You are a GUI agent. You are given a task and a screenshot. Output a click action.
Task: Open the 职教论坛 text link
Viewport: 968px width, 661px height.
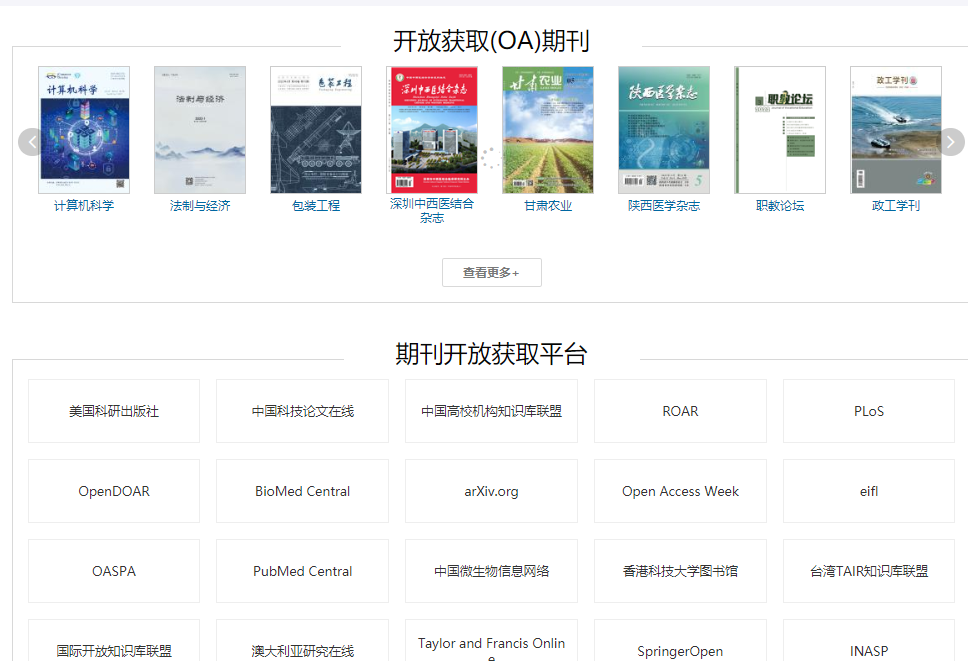point(780,206)
